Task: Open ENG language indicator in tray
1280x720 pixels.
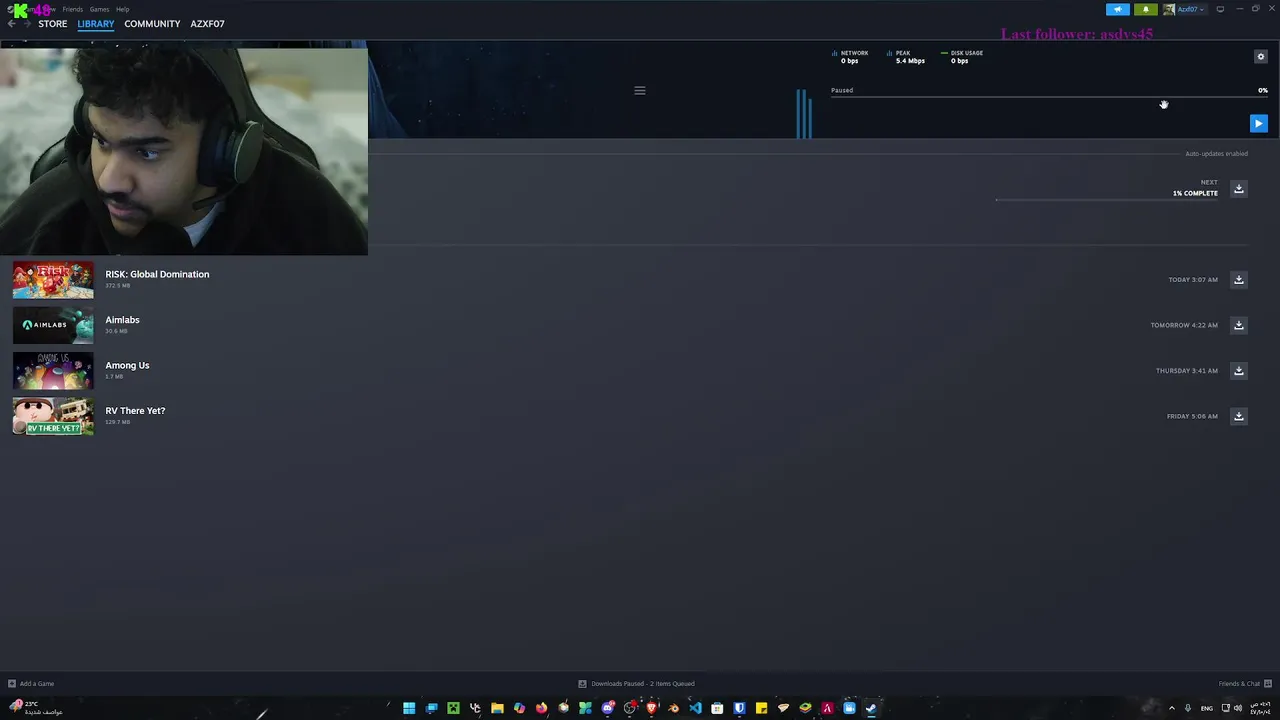Action: 1207,708
